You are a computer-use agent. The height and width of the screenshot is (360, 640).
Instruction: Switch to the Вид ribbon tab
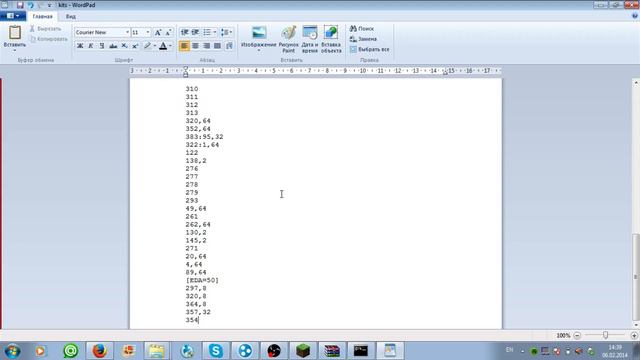[x=71, y=16]
